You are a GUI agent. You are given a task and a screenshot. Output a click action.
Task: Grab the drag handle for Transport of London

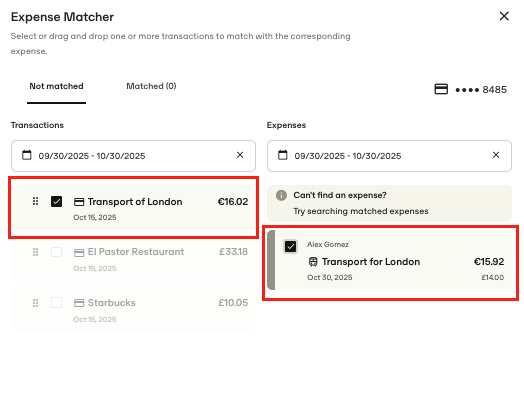pos(35,201)
